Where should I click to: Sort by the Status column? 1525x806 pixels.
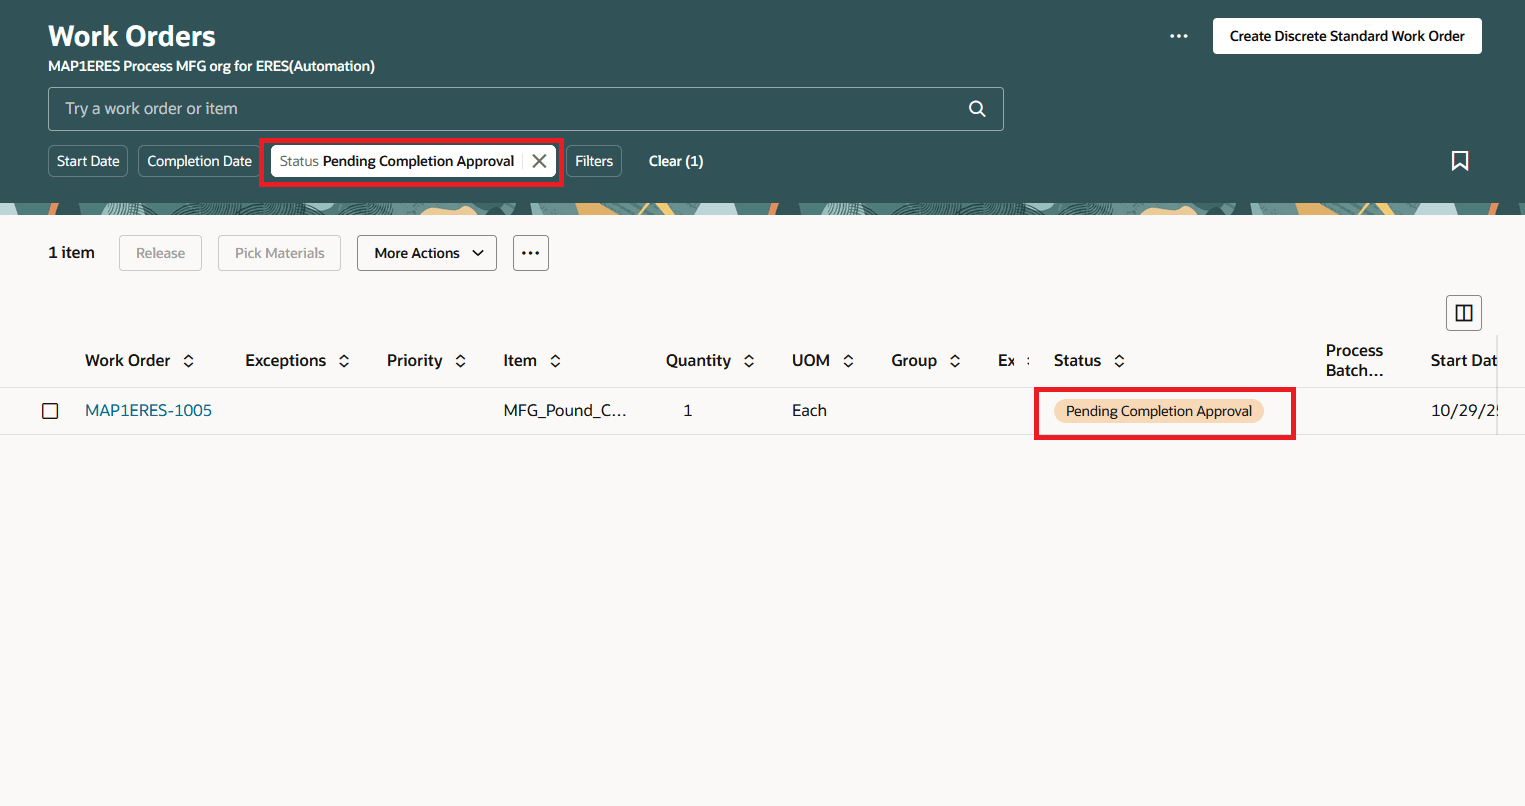[x=1119, y=361]
